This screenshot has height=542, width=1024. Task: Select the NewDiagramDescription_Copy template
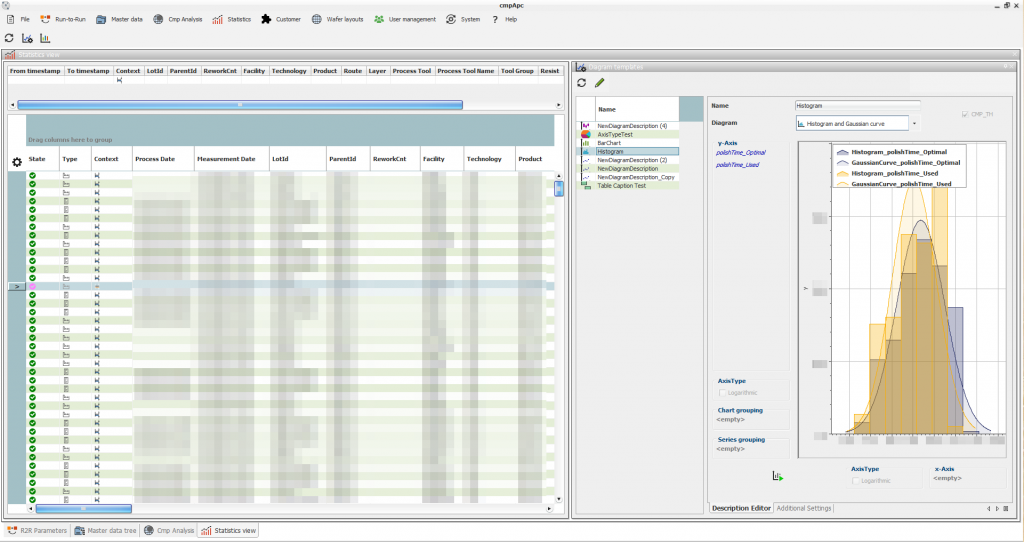(x=635, y=177)
